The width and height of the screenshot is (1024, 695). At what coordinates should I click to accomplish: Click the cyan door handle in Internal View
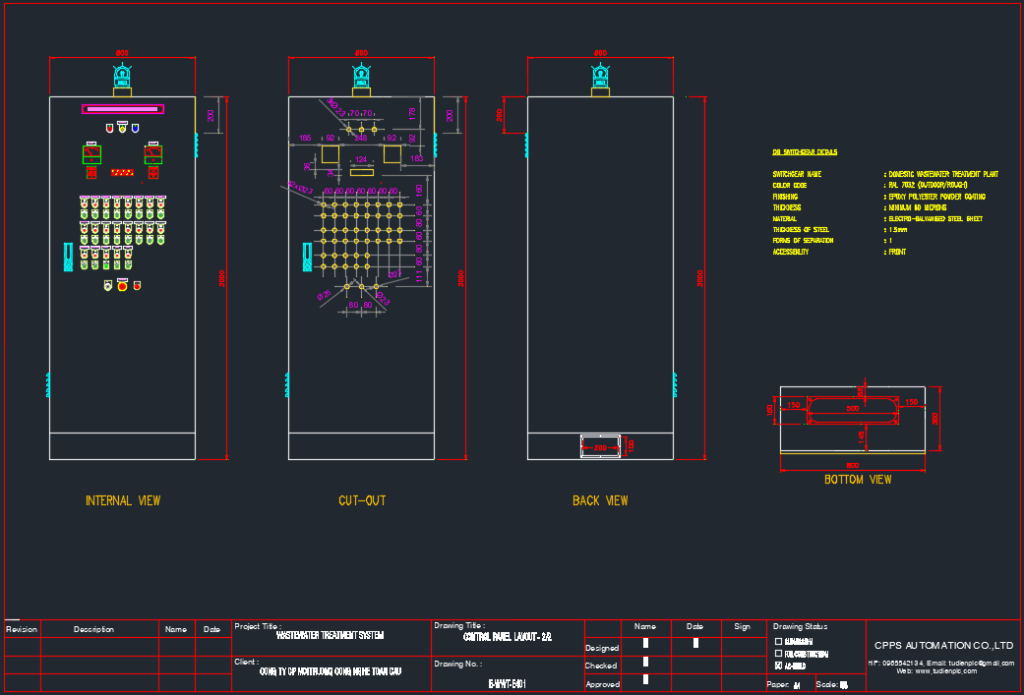[x=68, y=257]
